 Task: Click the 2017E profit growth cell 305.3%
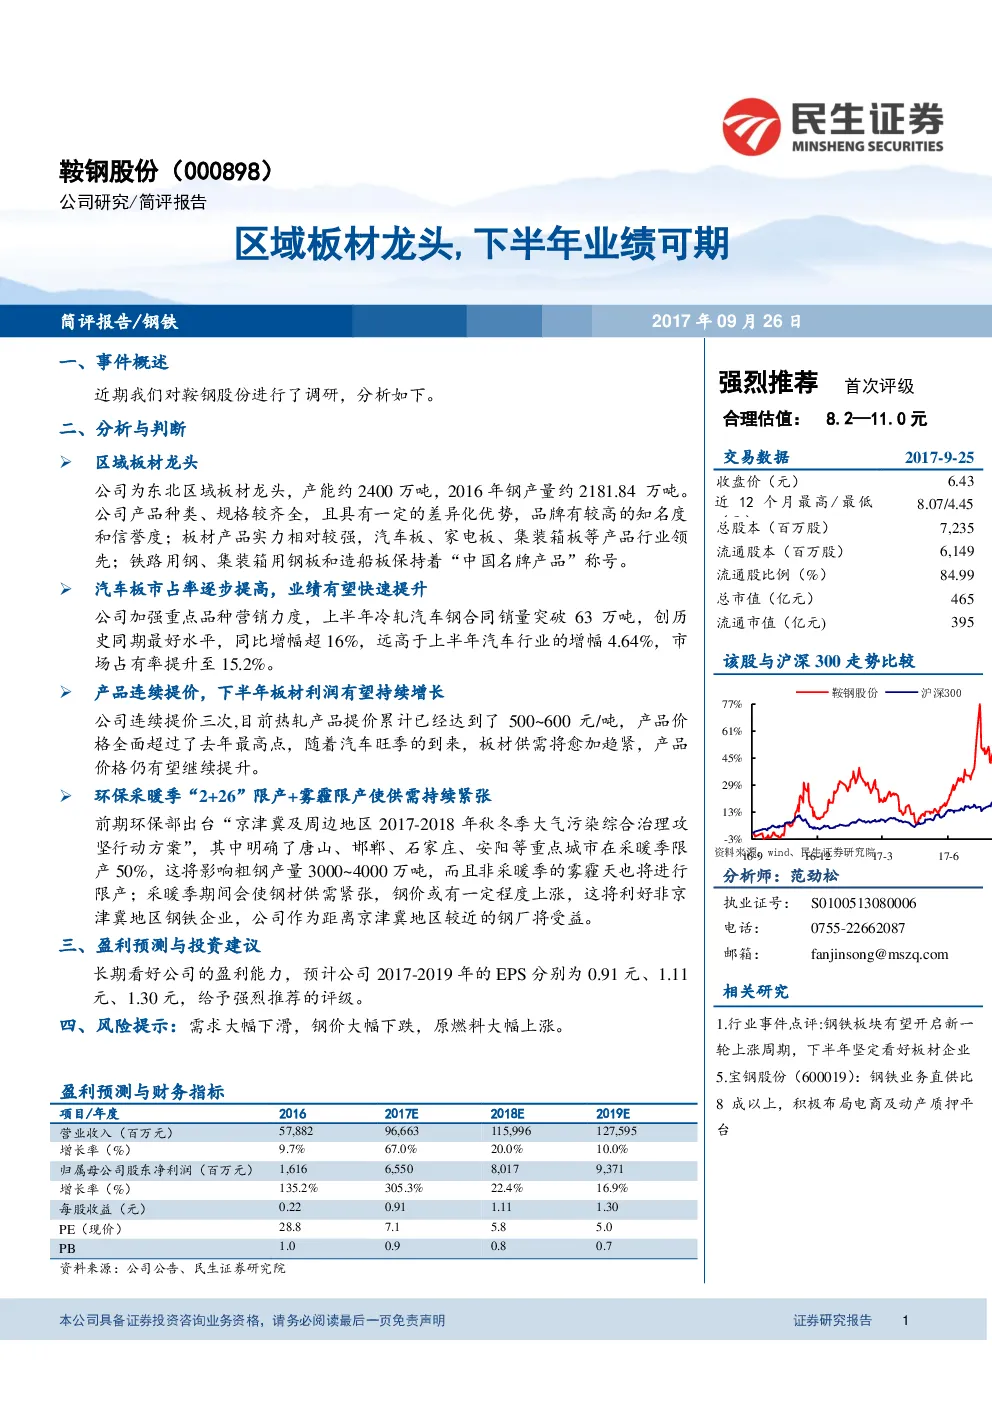tap(403, 1188)
